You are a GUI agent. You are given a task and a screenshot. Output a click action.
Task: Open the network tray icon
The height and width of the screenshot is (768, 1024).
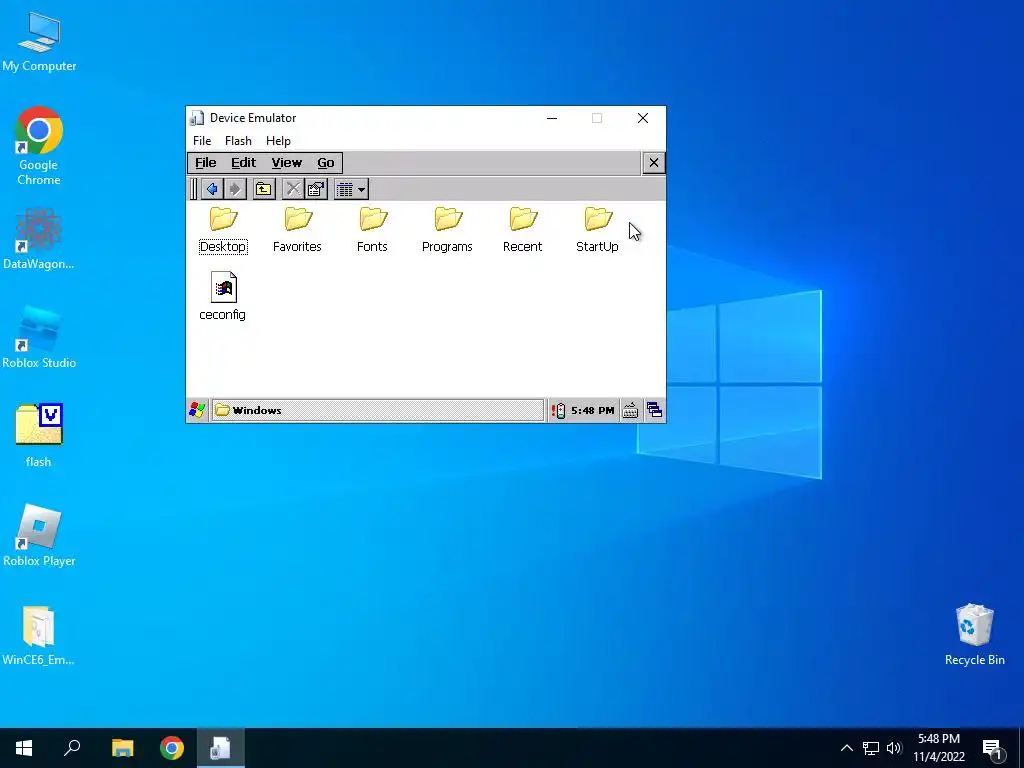click(x=871, y=748)
